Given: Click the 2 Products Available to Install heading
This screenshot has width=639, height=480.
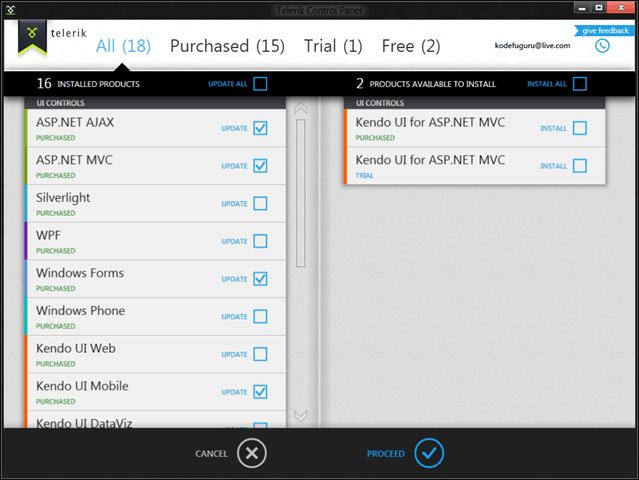Looking at the screenshot, I should coord(426,84).
